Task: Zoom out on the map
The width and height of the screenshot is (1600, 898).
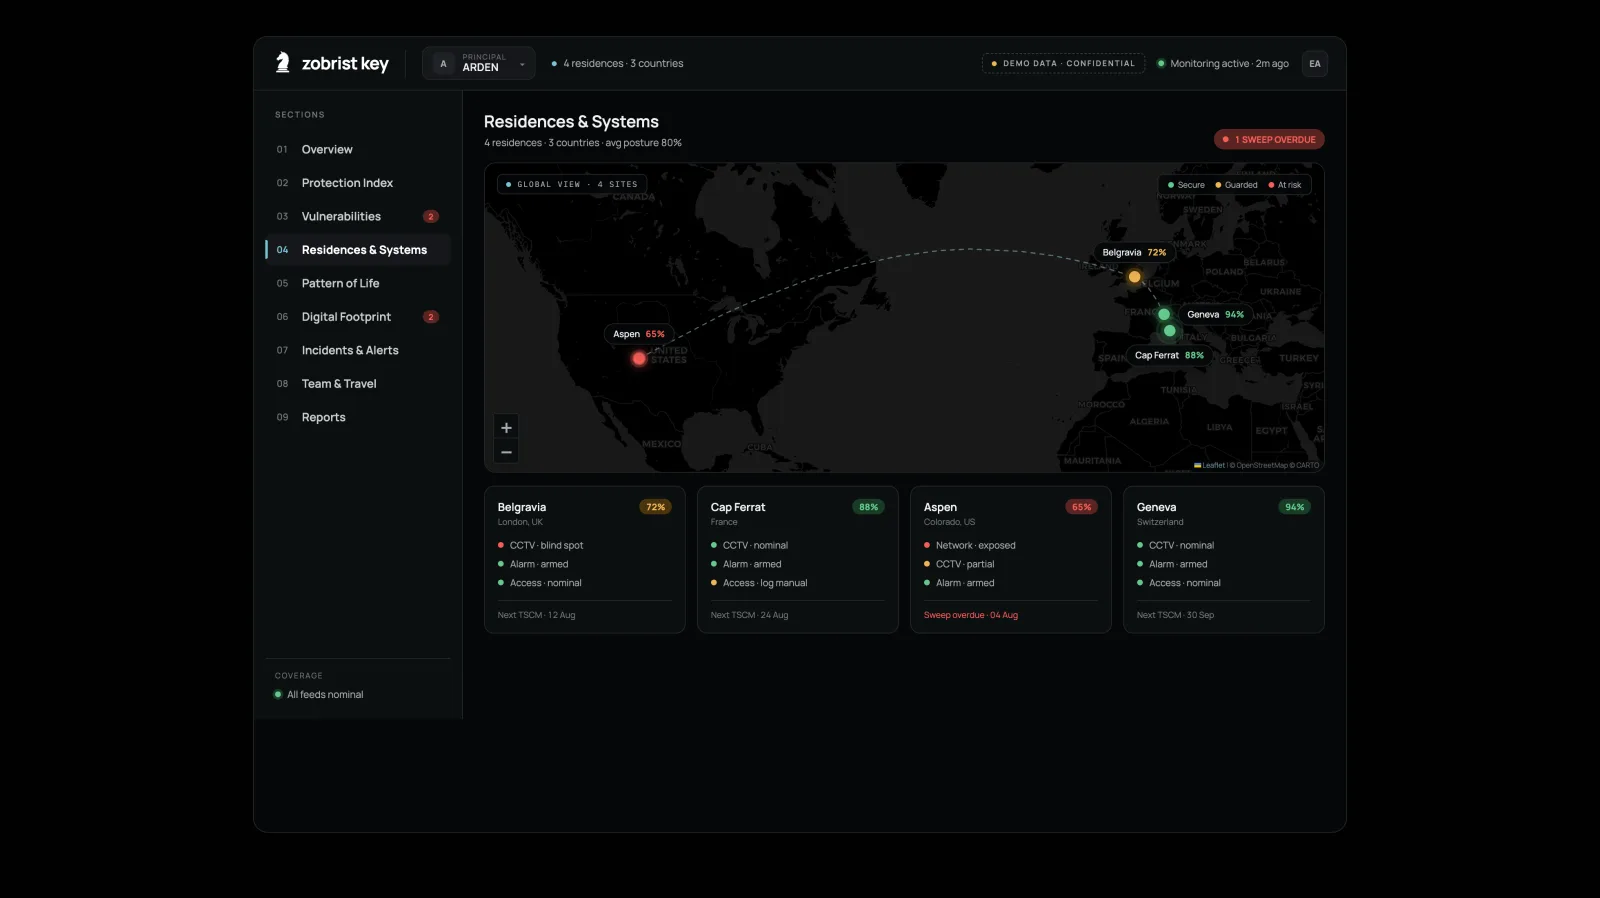Action: pos(506,452)
